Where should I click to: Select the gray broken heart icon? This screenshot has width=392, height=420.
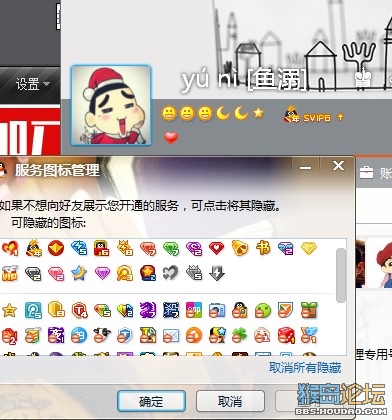171,273
